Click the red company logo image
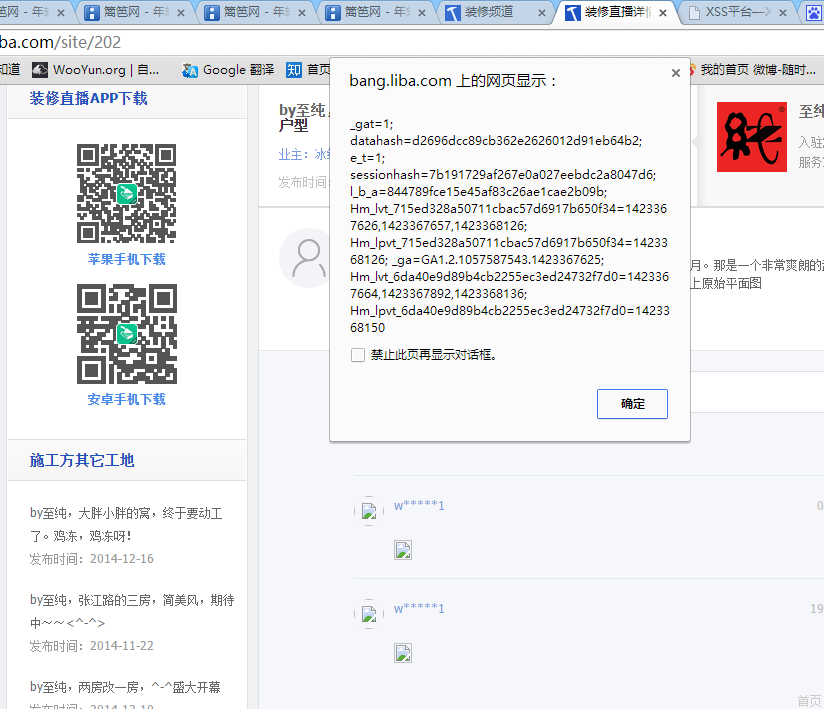Viewport: 824px width, 709px height. point(752,137)
